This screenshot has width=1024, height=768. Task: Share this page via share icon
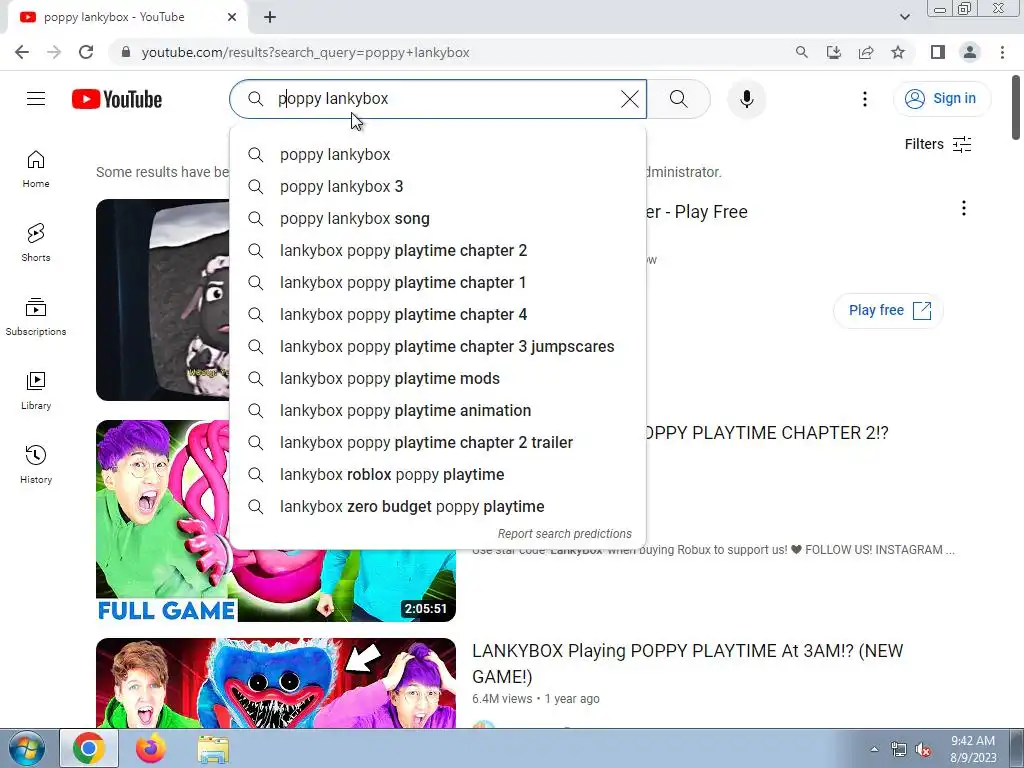pyautogui.click(x=866, y=52)
